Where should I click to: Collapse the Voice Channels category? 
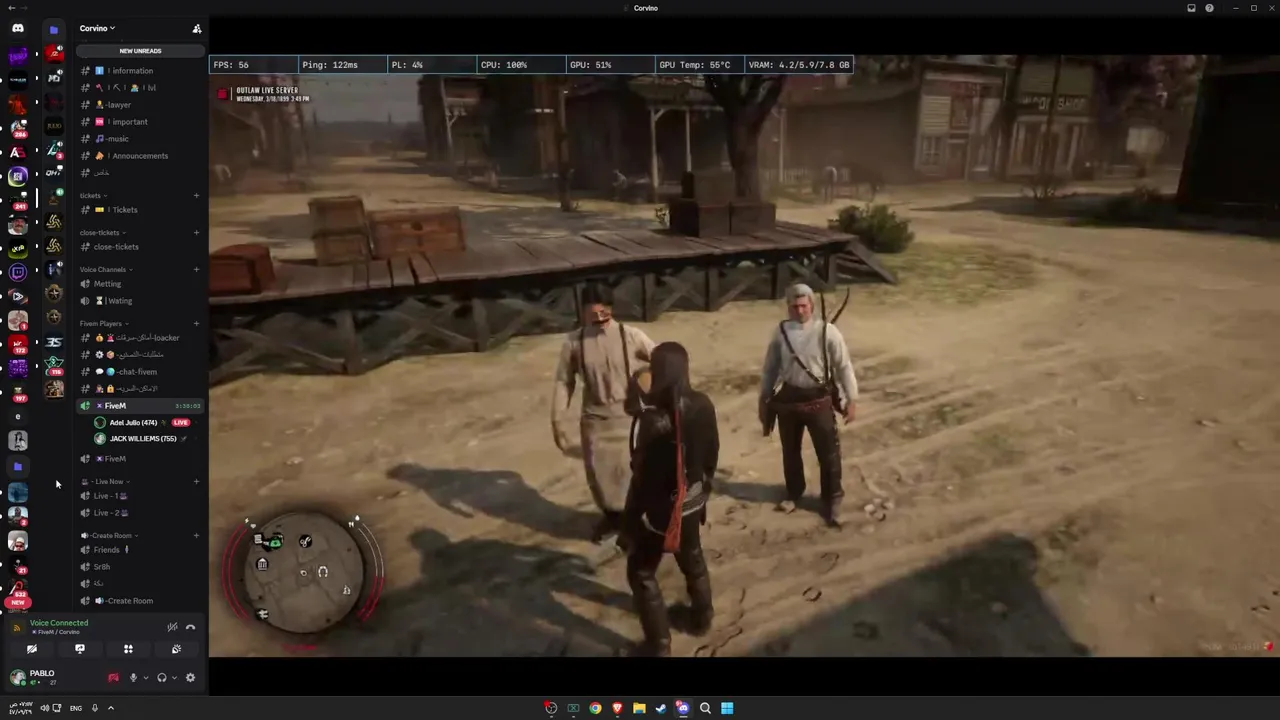tap(106, 270)
